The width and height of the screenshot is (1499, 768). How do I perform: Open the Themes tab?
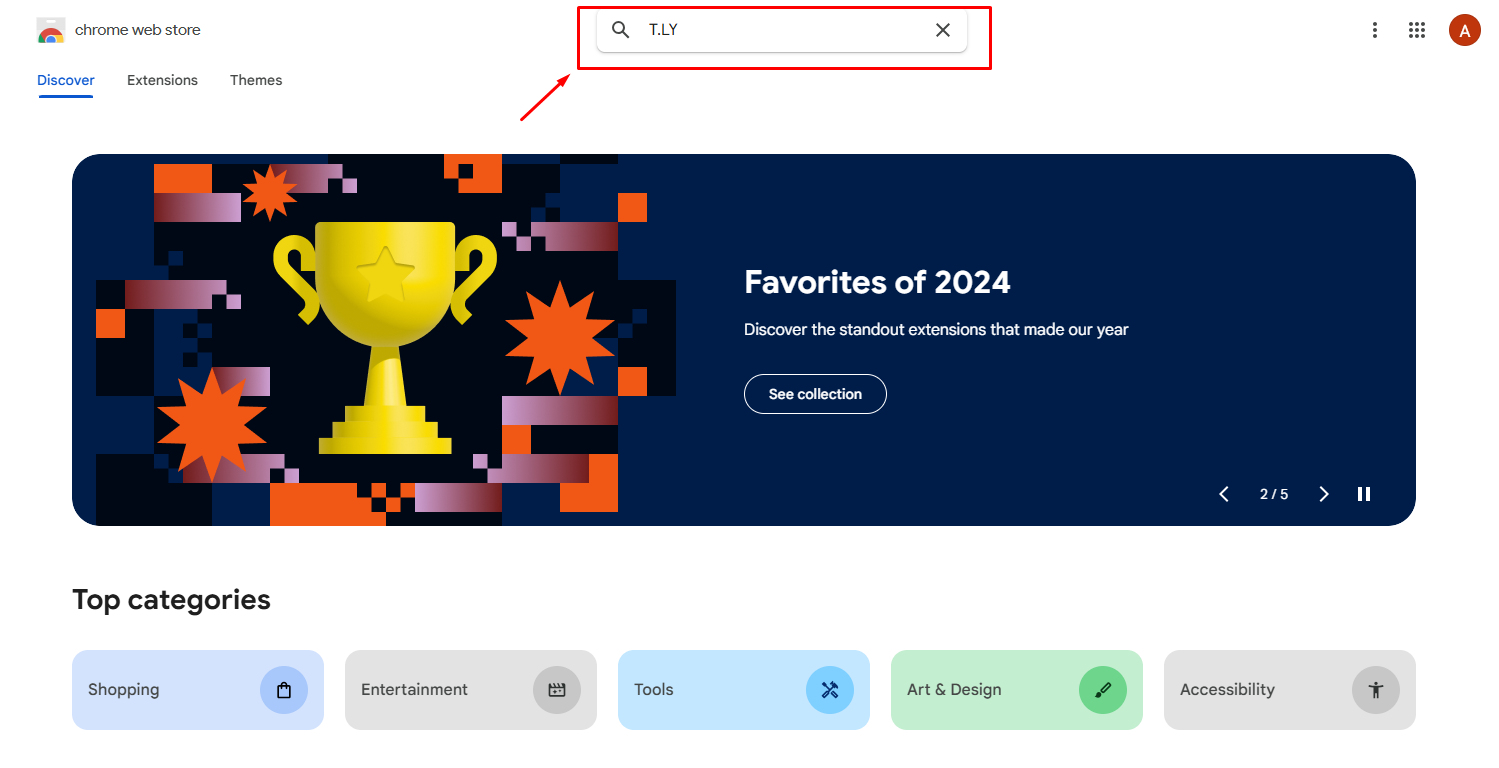(256, 80)
